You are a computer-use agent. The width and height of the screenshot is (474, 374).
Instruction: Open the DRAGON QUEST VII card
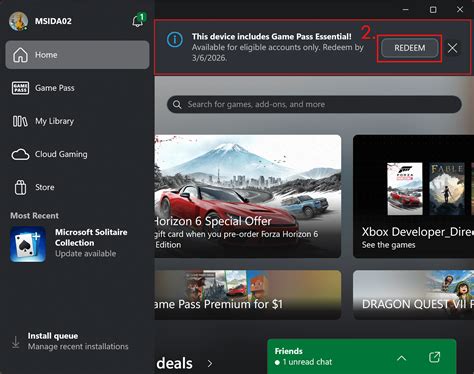point(413,295)
